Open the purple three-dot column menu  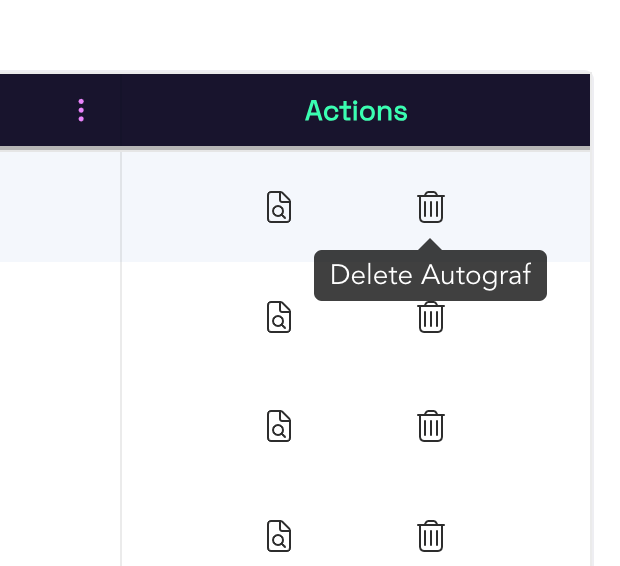[x=81, y=111]
